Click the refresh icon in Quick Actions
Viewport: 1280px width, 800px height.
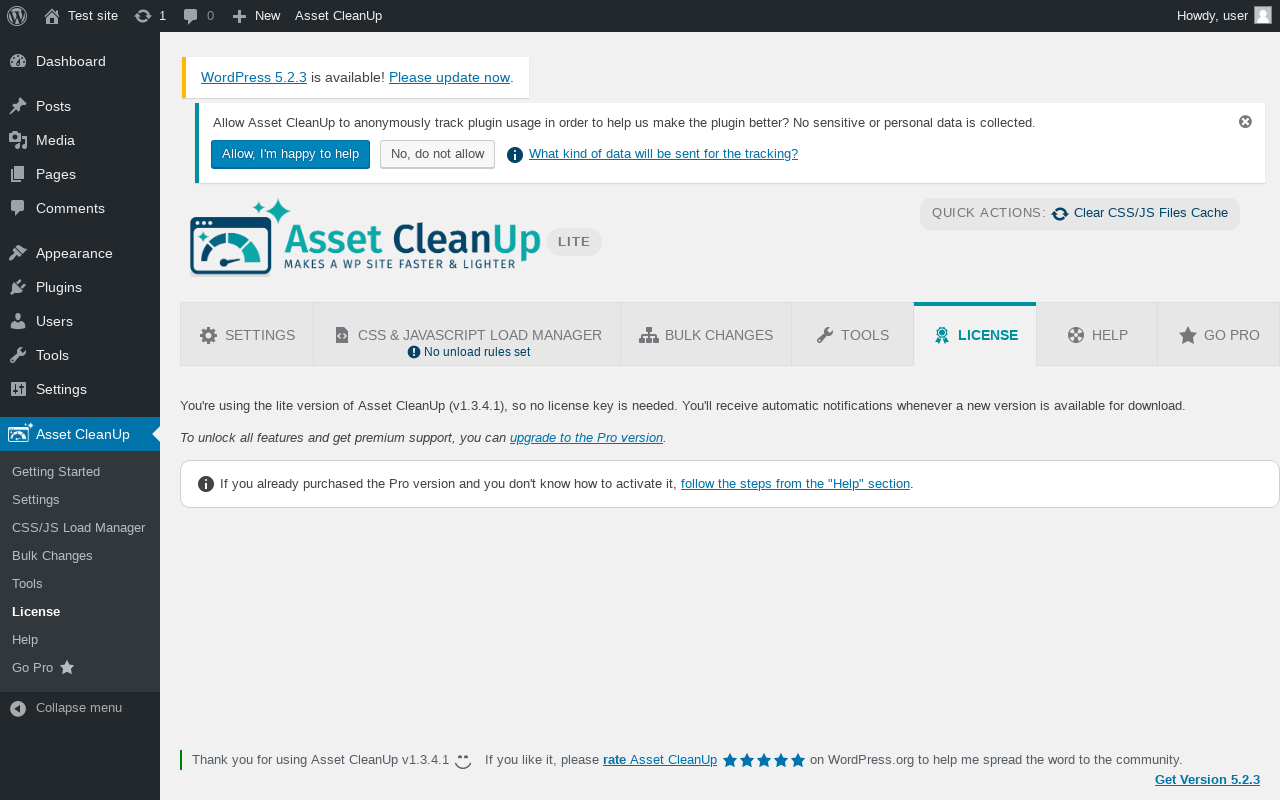pyautogui.click(x=1060, y=214)
